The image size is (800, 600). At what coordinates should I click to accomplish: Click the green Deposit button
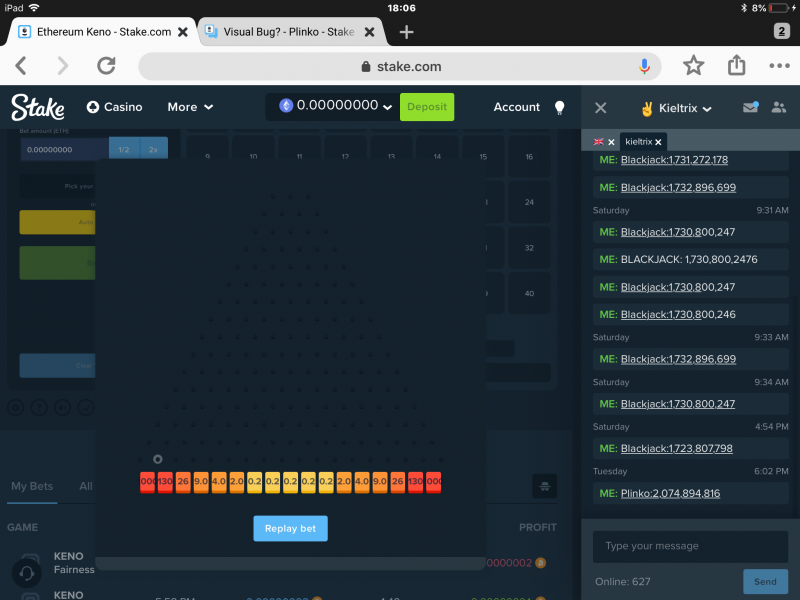pos(427,107)
